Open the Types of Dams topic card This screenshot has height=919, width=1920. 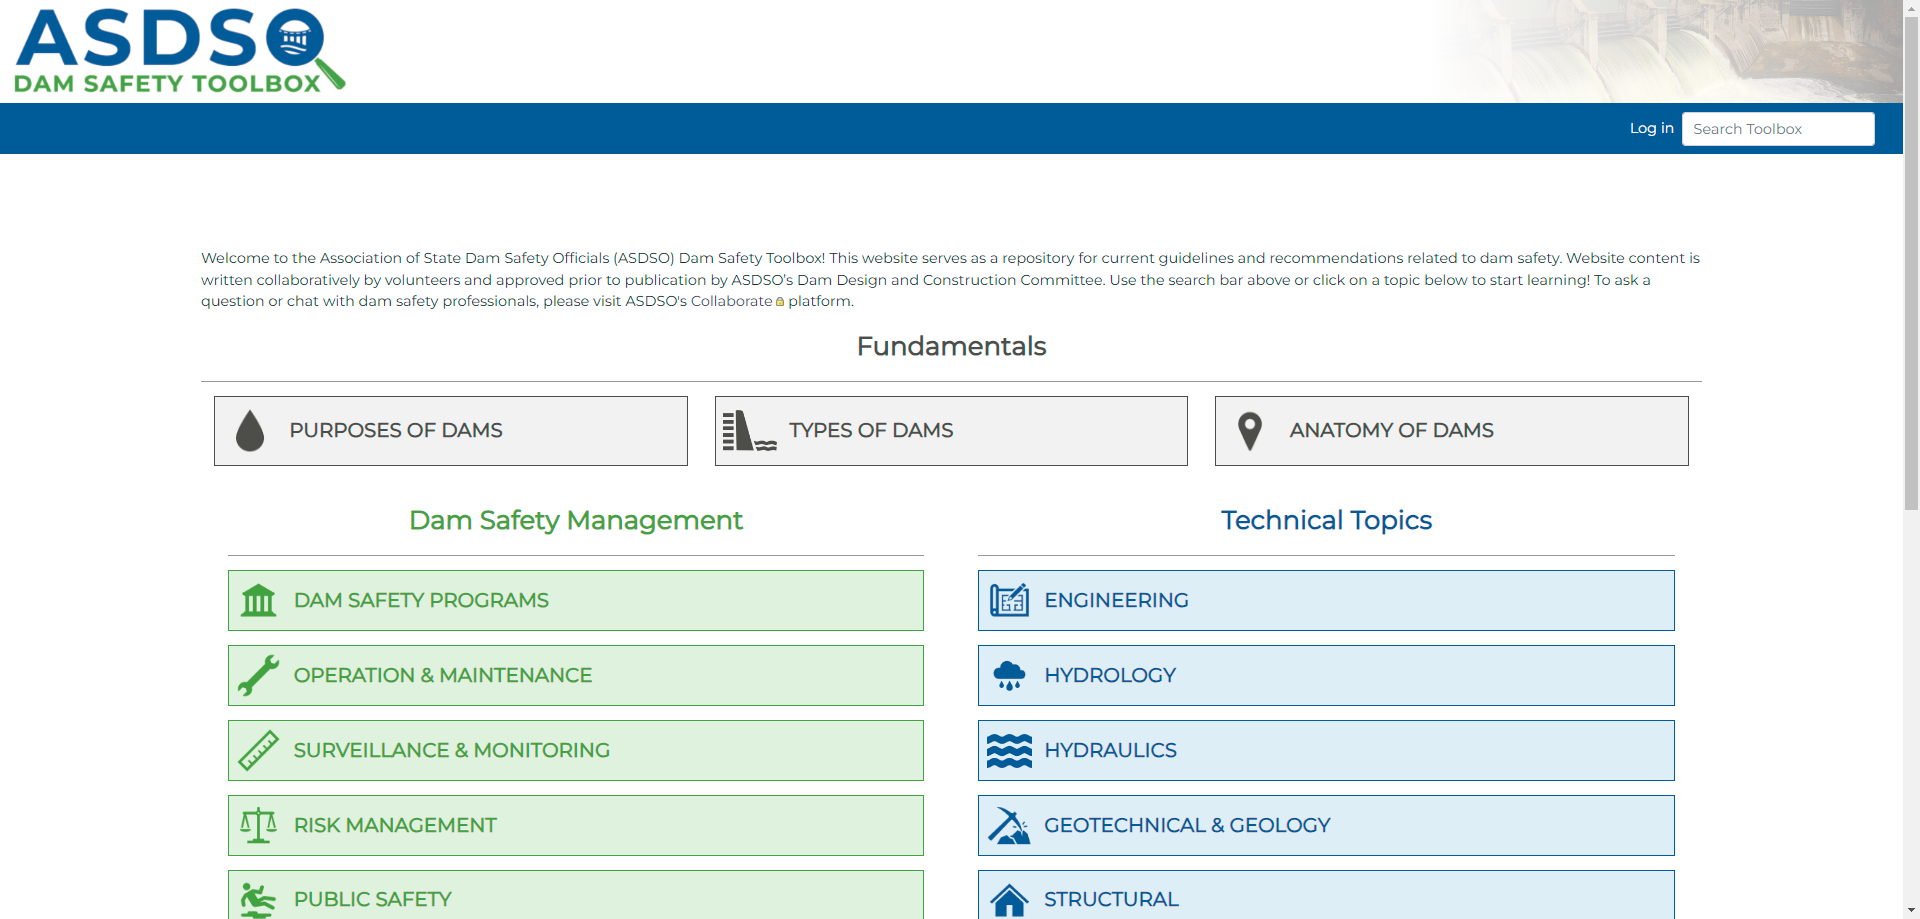pos(950,430)
